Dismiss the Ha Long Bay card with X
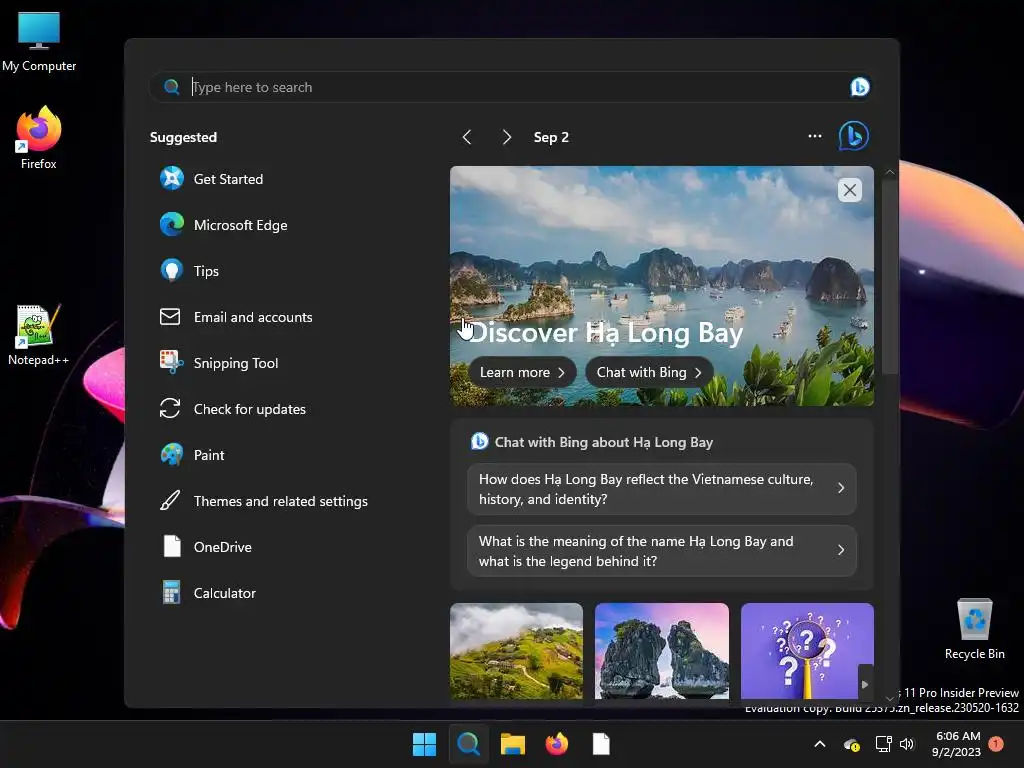The width and height of the screenshot is (1024, 768). (x=850, y=190)
